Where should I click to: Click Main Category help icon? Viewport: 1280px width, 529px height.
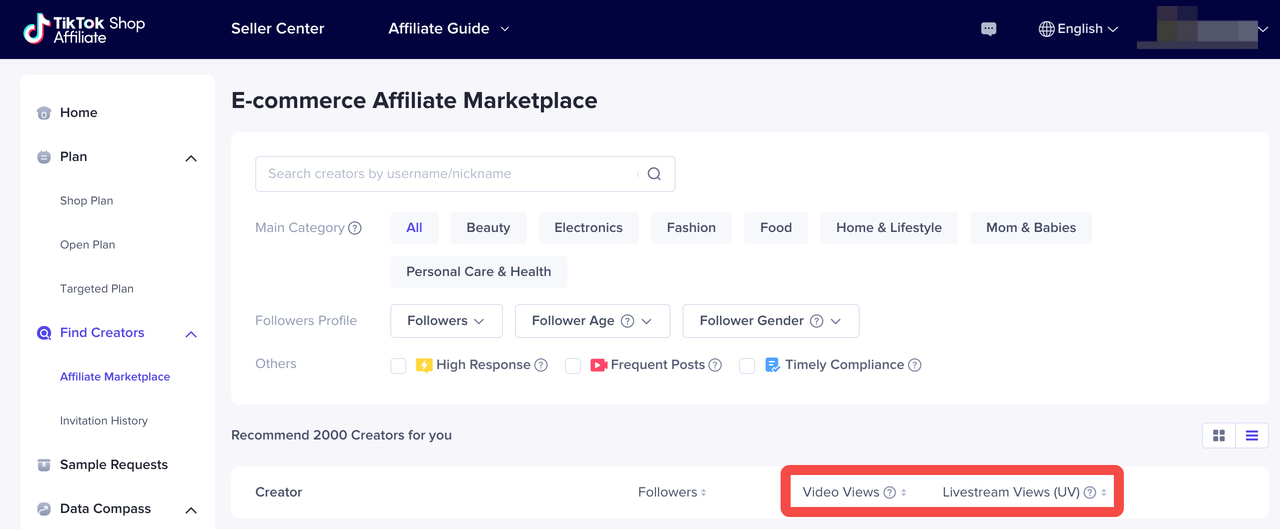pyautogui.click(x=355, y=228)
